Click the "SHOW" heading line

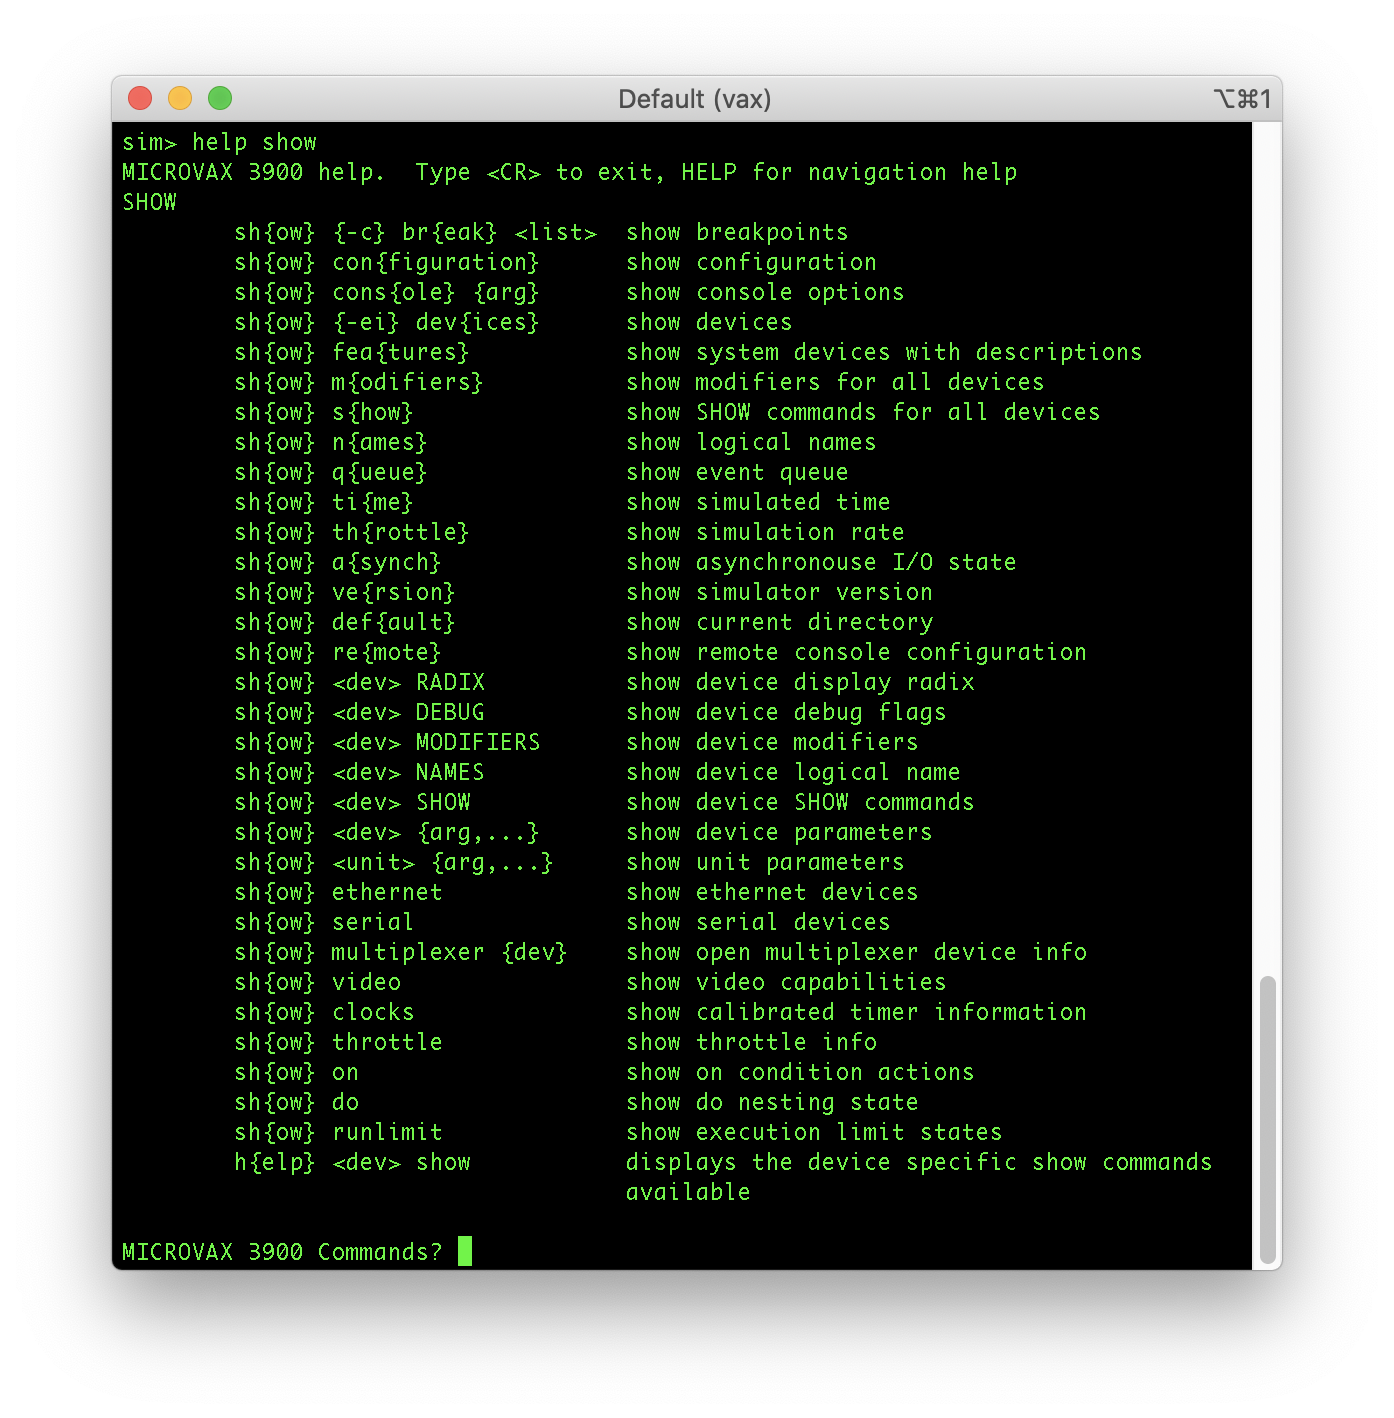149,202
